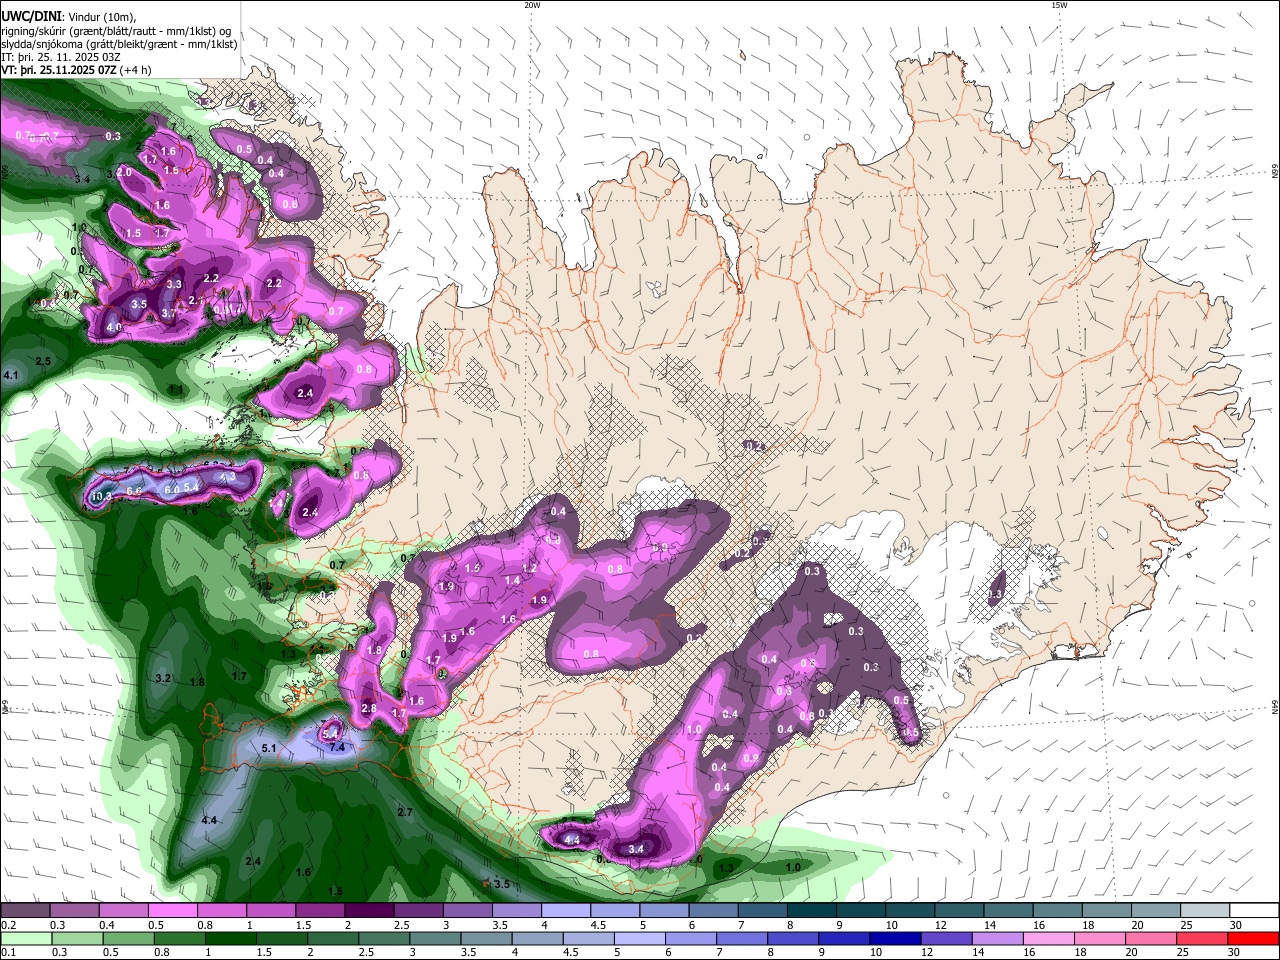Click the 5.1 precipitation value on the map
The width and height of the screenshot is (1280, 960).
pyautogui.click(x=268, y=748)
